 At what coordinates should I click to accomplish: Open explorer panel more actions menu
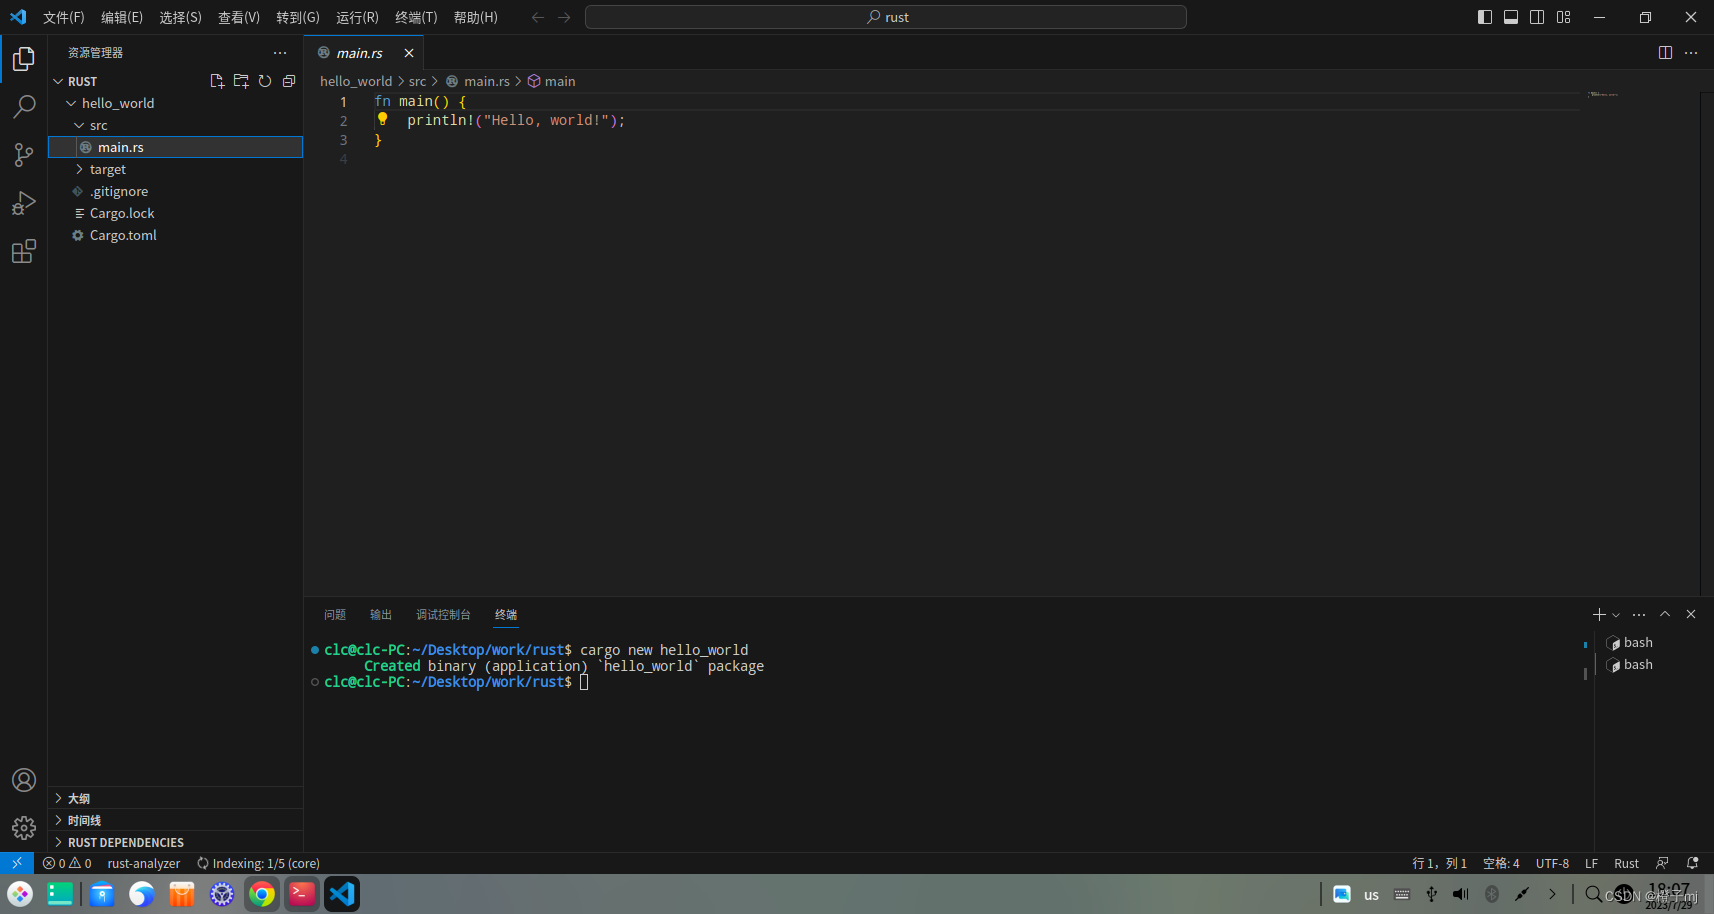[x=280, y=53]
